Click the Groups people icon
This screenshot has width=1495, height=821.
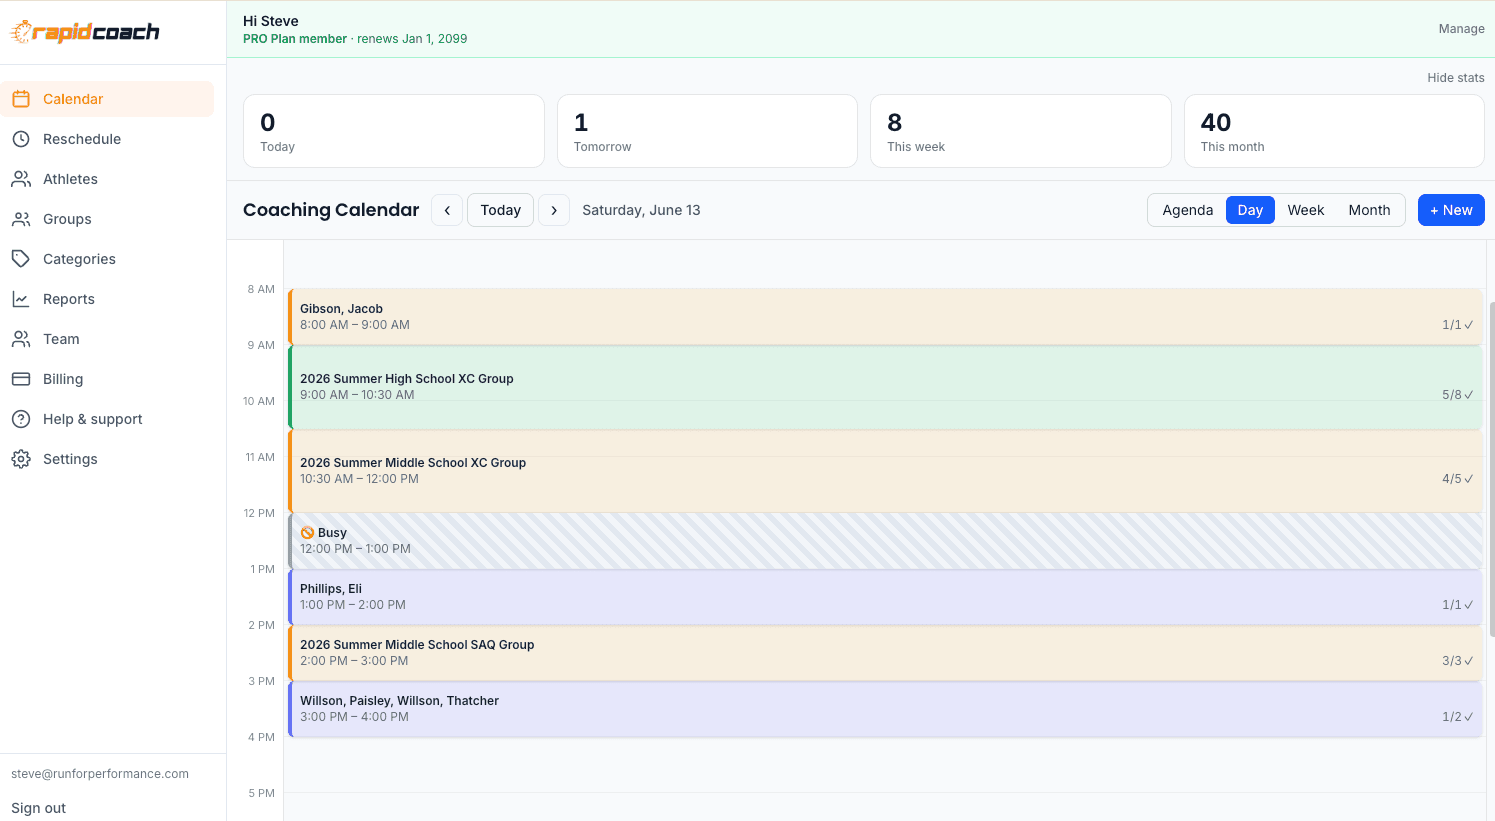click(21, 219)
